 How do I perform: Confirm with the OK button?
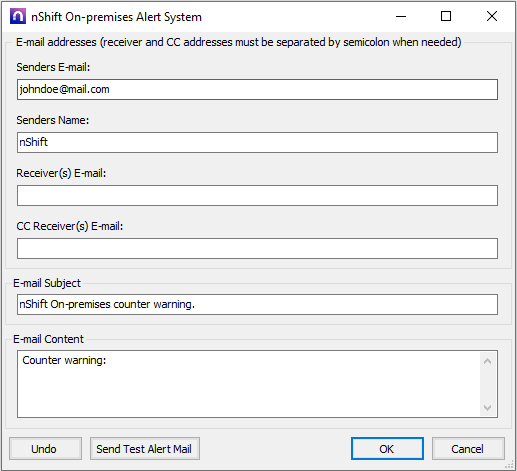tap(387, 449)
